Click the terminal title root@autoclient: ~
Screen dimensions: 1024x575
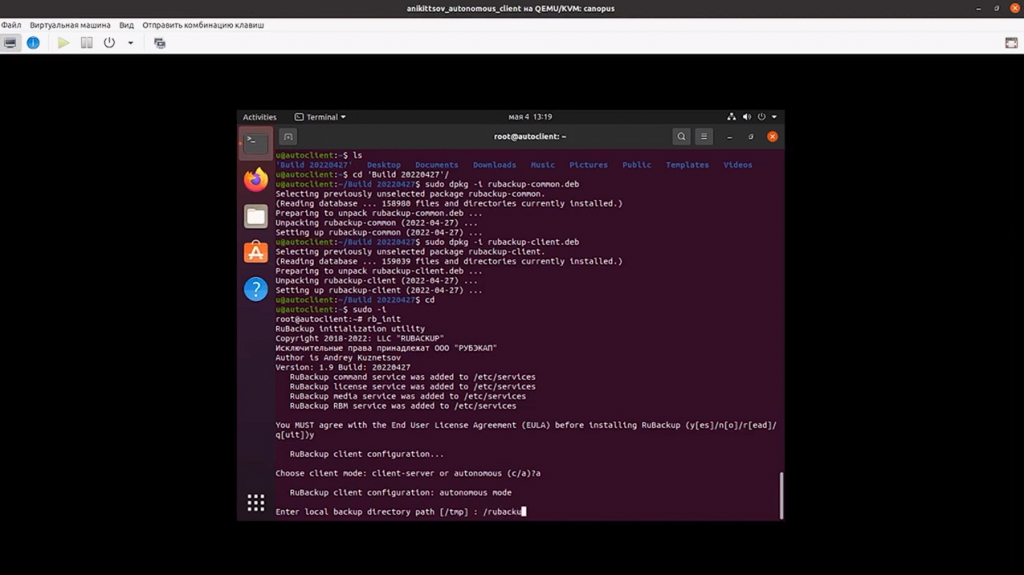pos(530,137)
